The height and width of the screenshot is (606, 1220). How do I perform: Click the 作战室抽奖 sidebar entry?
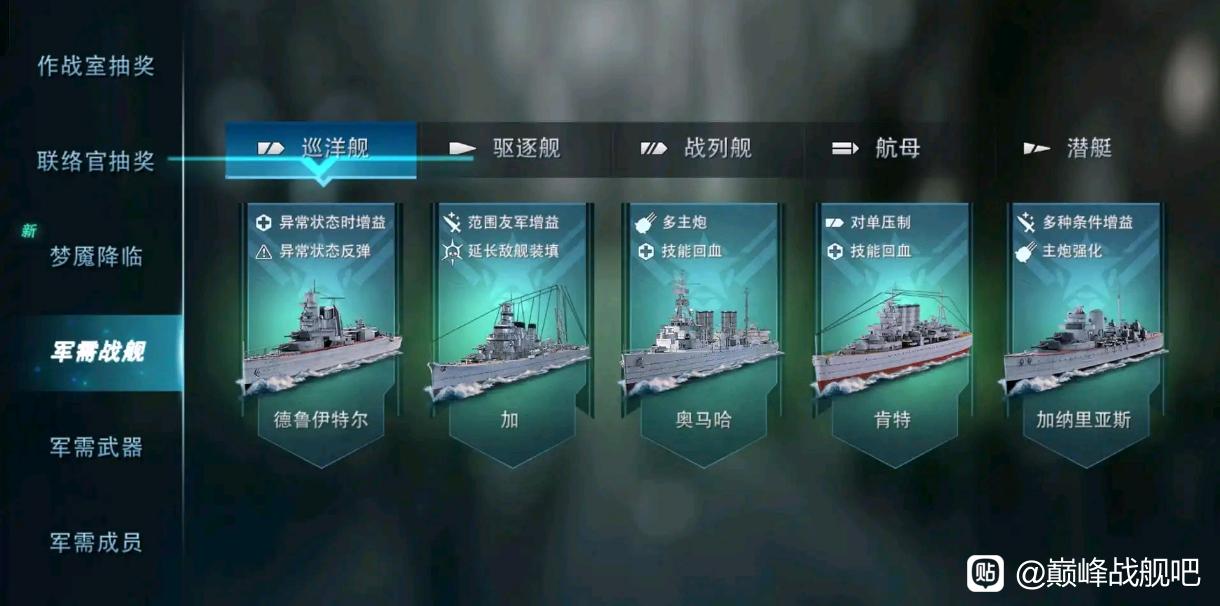tap(96, 66)
